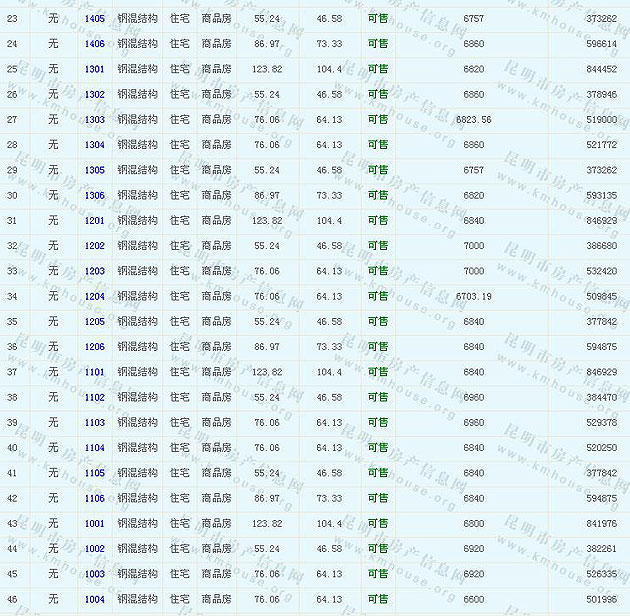Open room 1405 details link
This screenshot has height=616, width=630.
pos(94,19)
